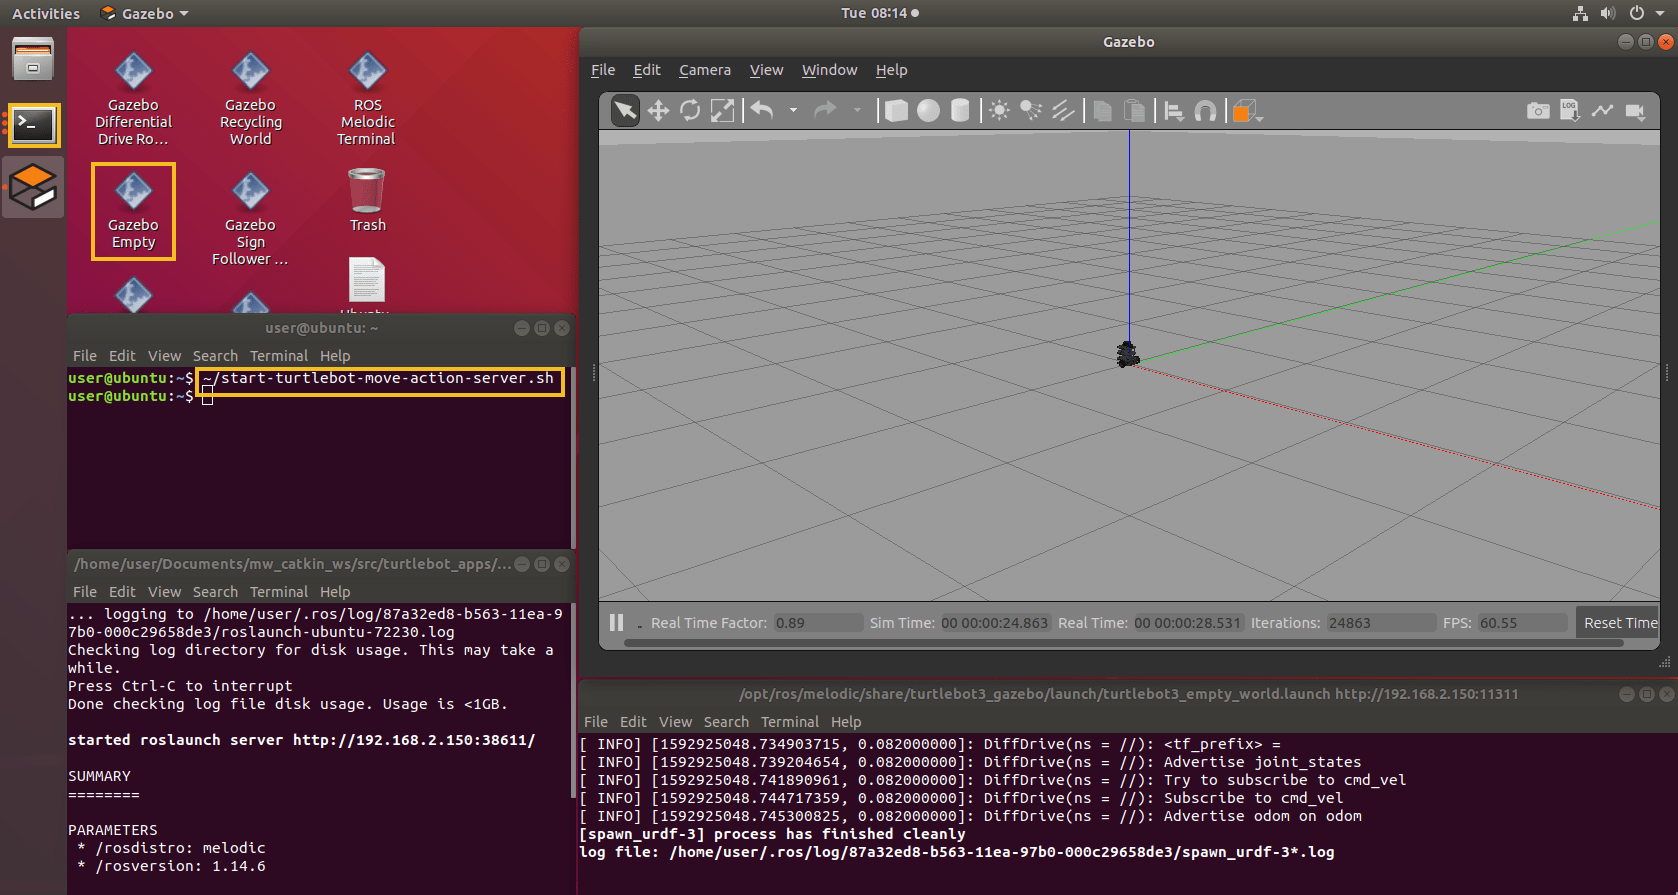Open Search menu in user@ubuntu terminal
The image size is (1678, 895).
215,356
